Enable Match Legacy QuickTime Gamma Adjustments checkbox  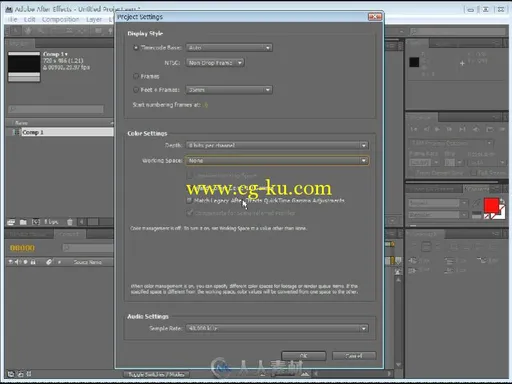(189, 200)
